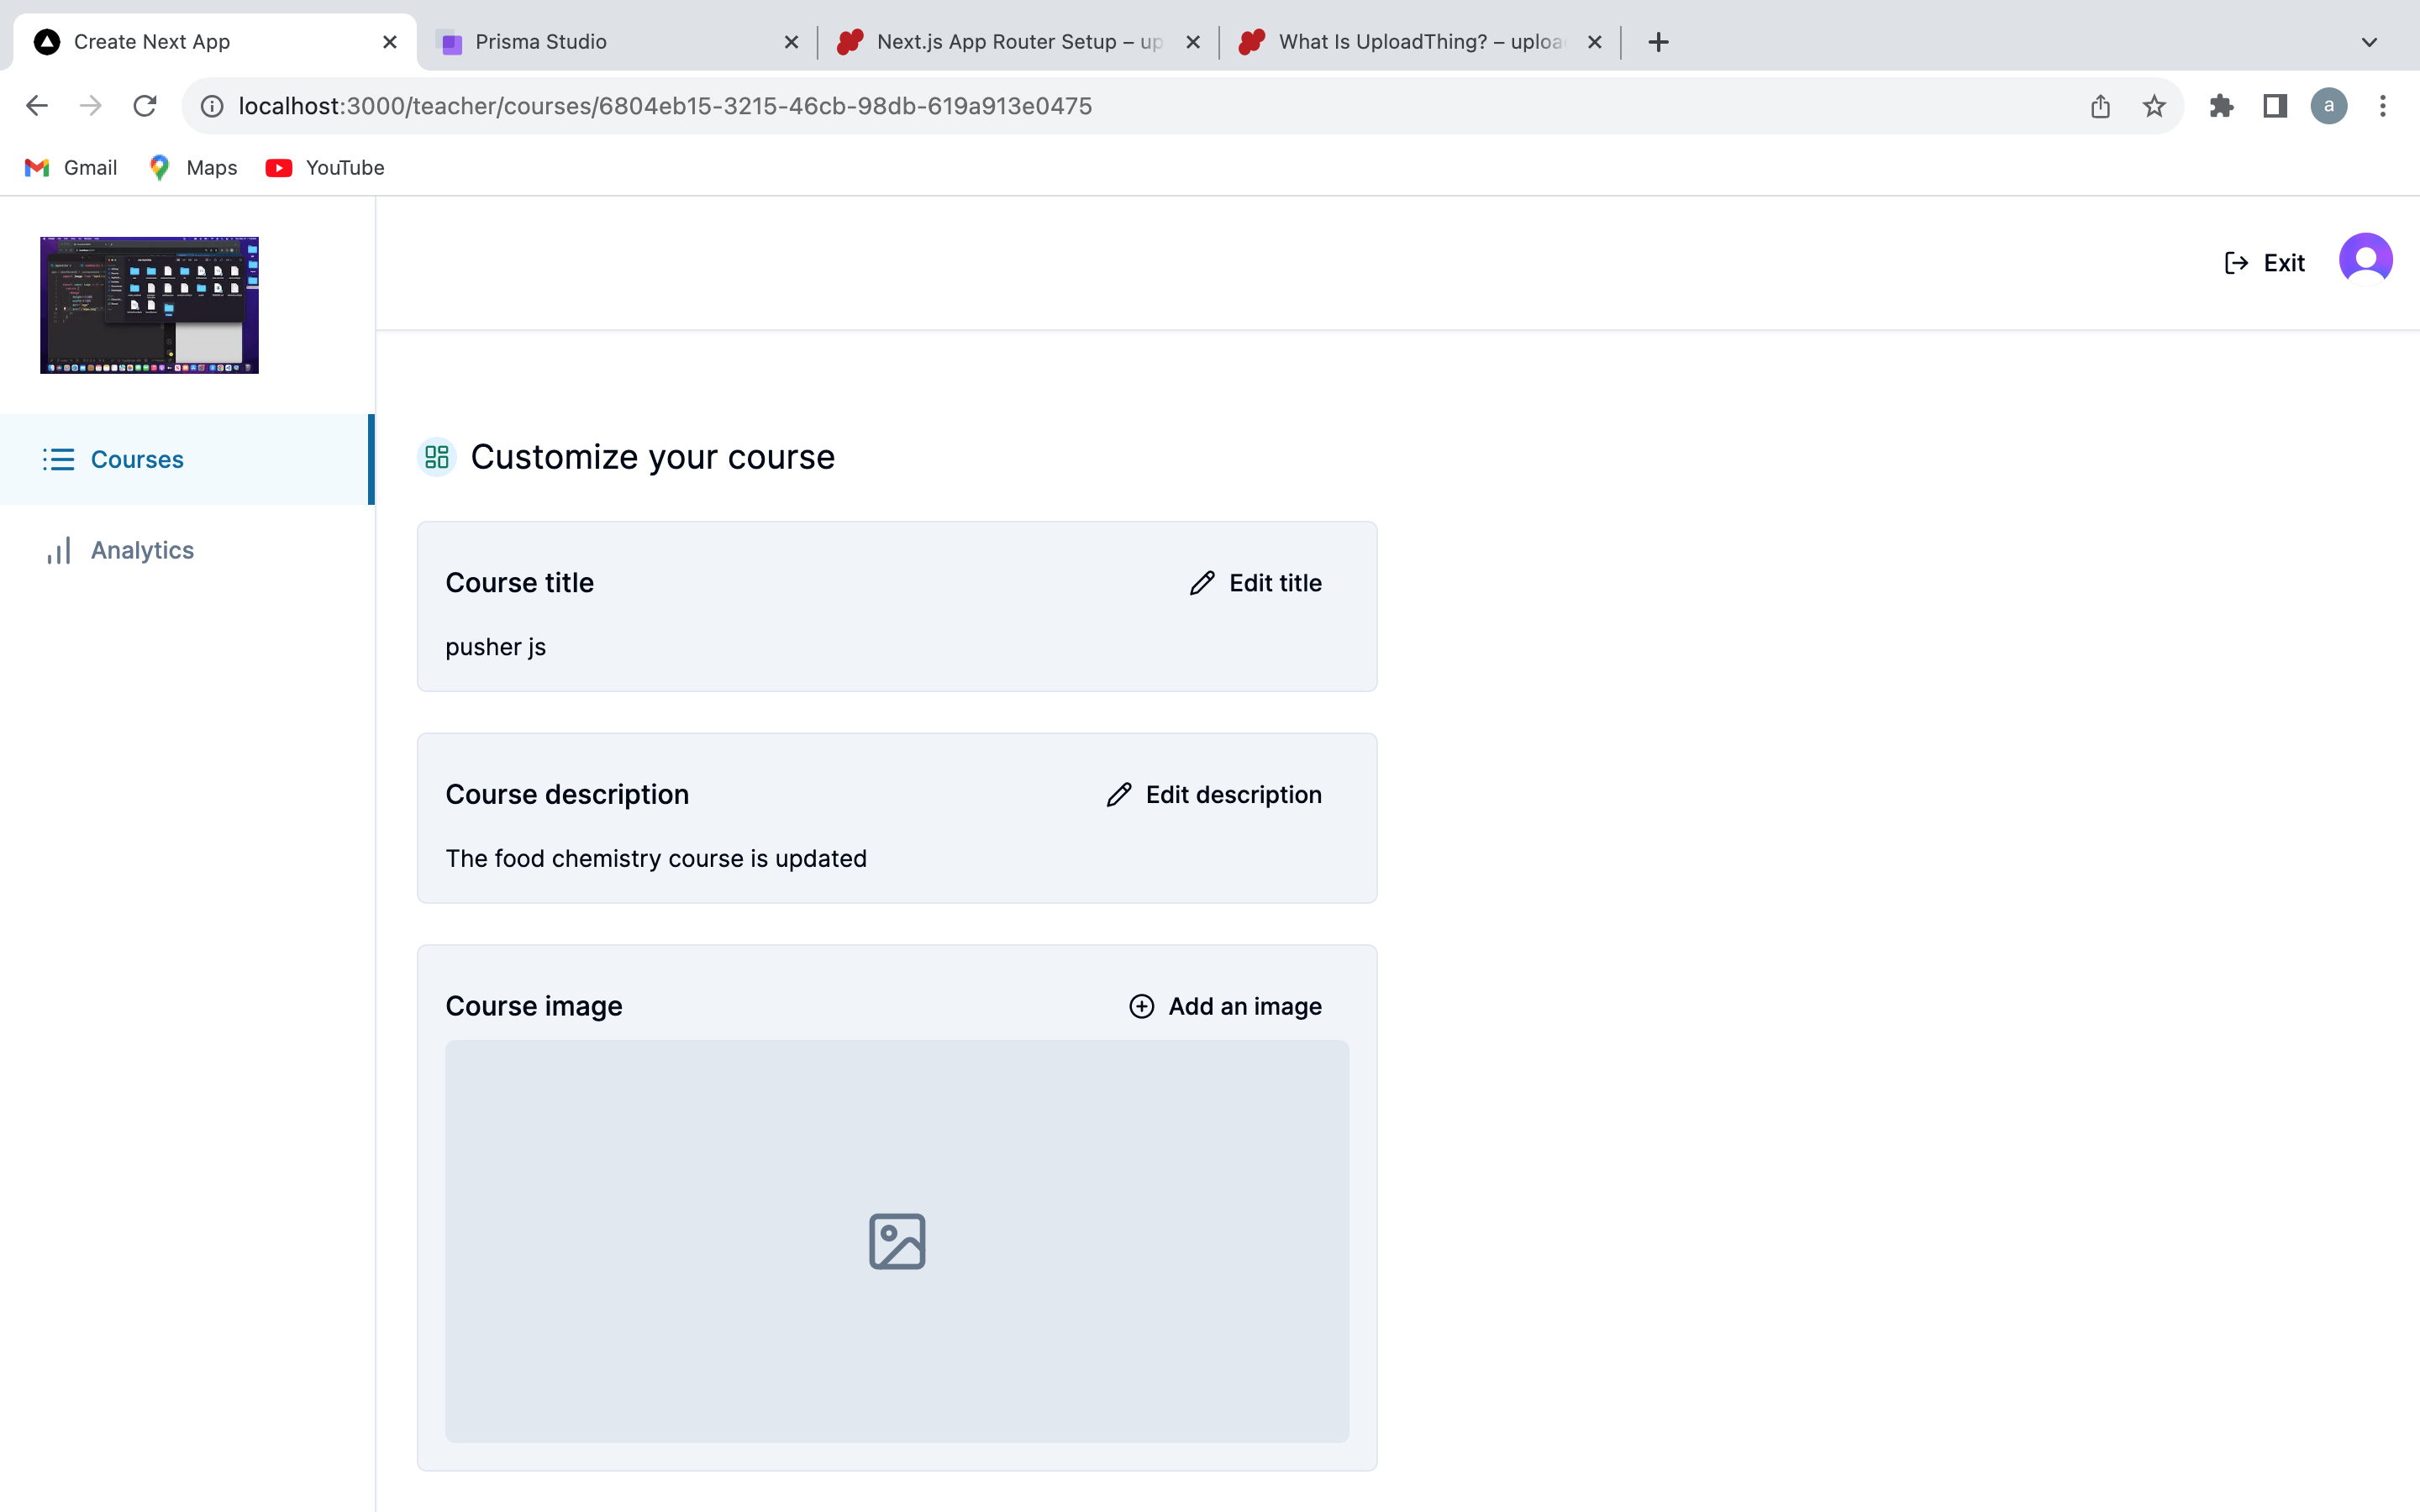This screenshot has height=1512, width=2420.
Task: Bookmark this page with star icon
Action: click(x=2154, y=106)
